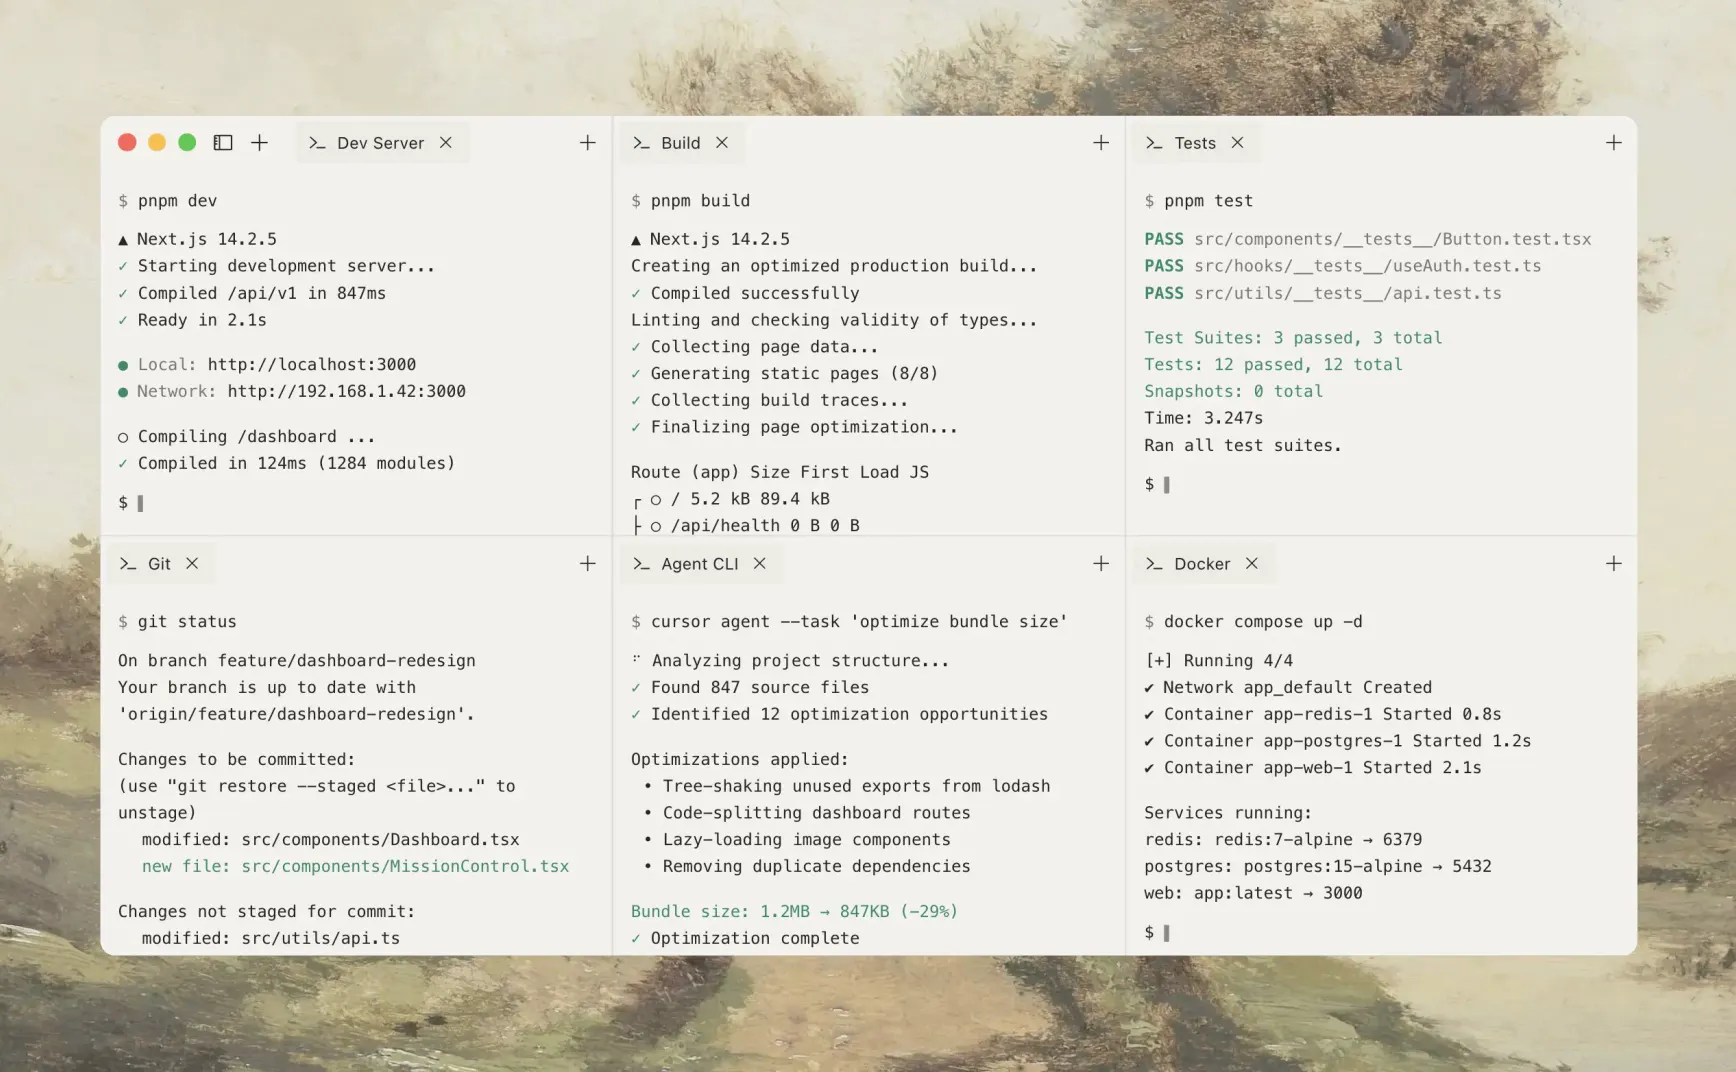Select the Dev Server tab
Screen dimensions: 1736x1072
point(379,143)
